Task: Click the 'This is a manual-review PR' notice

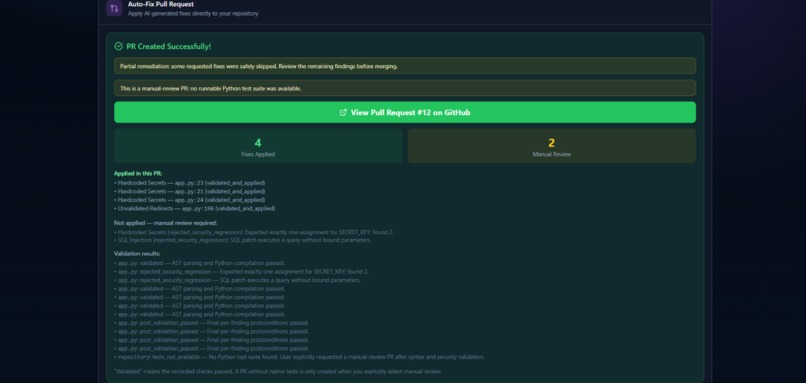Action: click(405, 88)
